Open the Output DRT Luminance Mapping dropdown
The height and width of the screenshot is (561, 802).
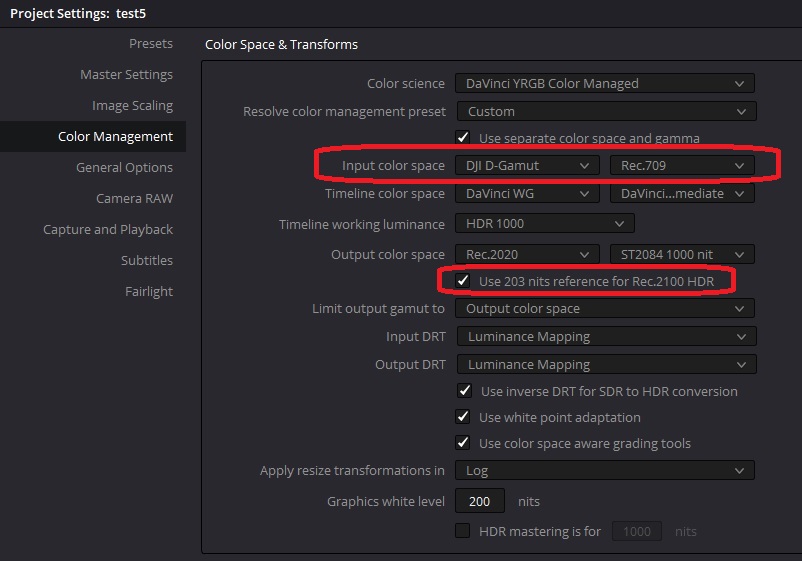606,365
